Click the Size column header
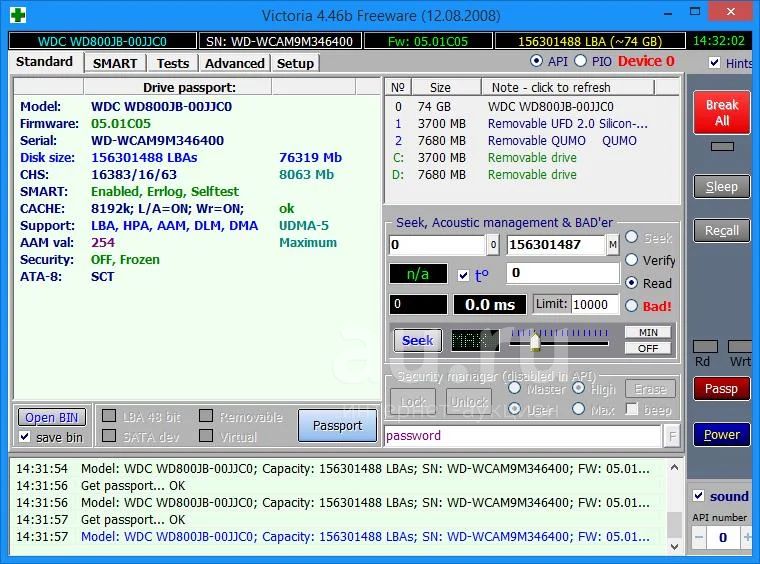 coord(446,87)
